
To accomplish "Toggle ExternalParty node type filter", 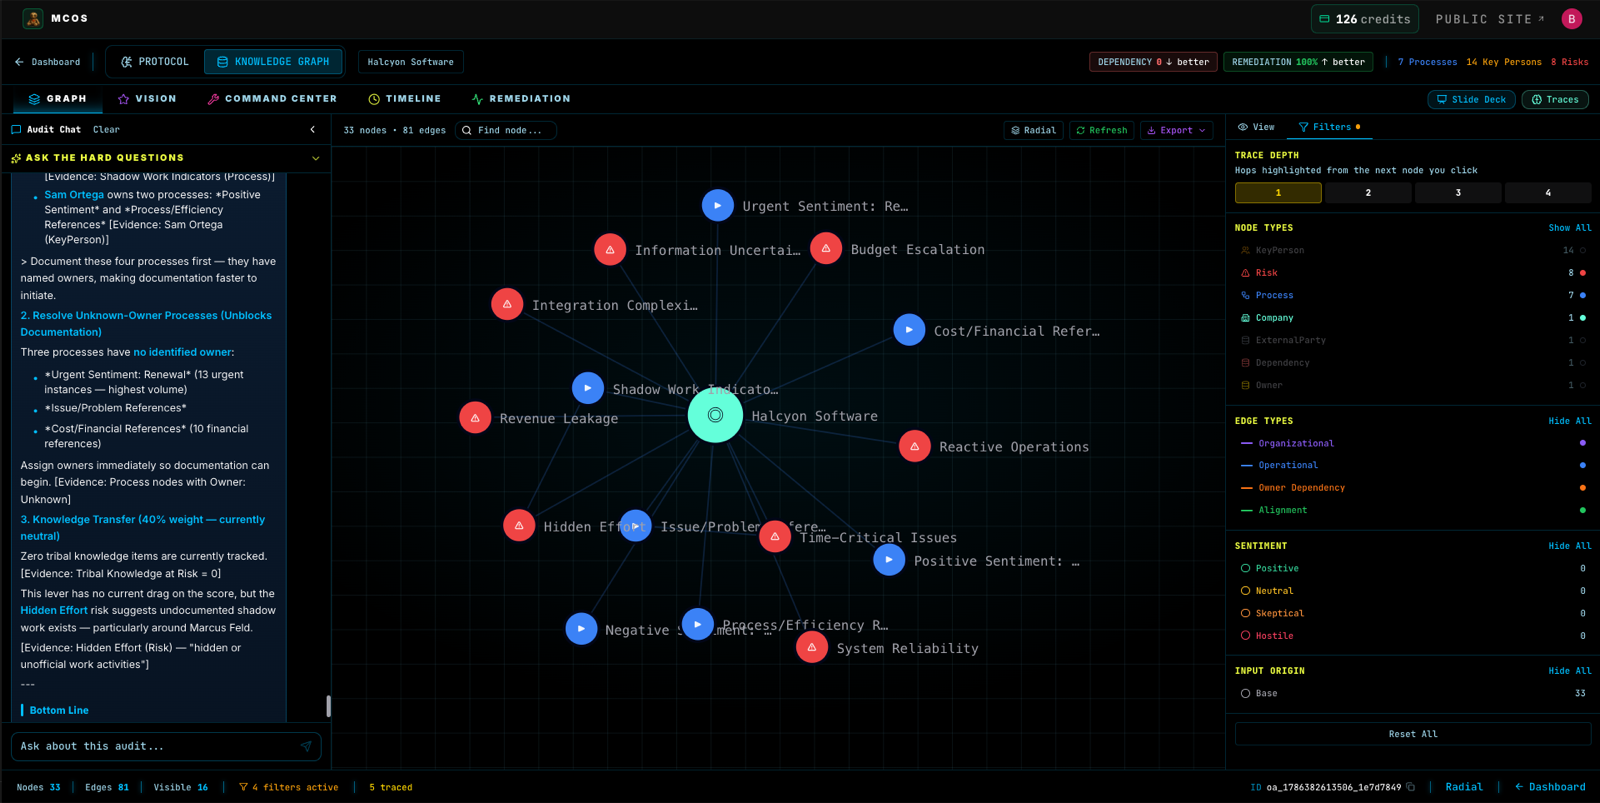I will [1412, 340].
